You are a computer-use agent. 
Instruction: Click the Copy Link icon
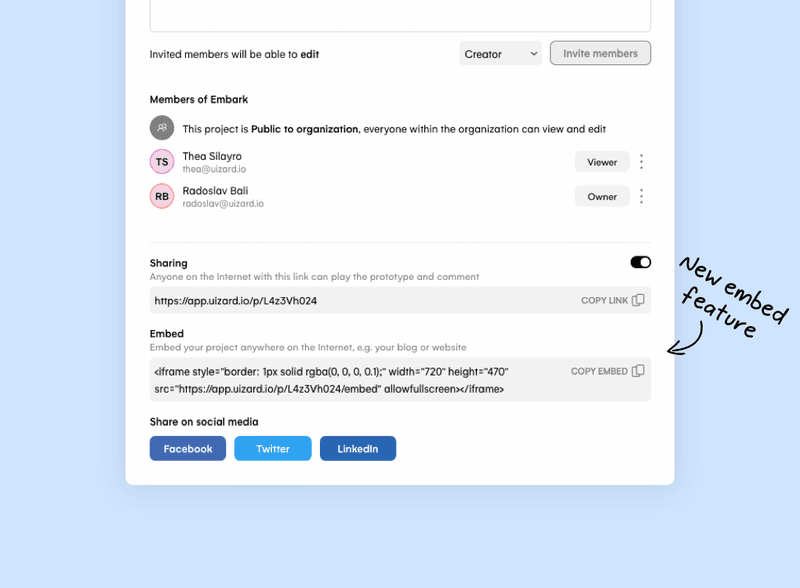click(x=637, y=300)
